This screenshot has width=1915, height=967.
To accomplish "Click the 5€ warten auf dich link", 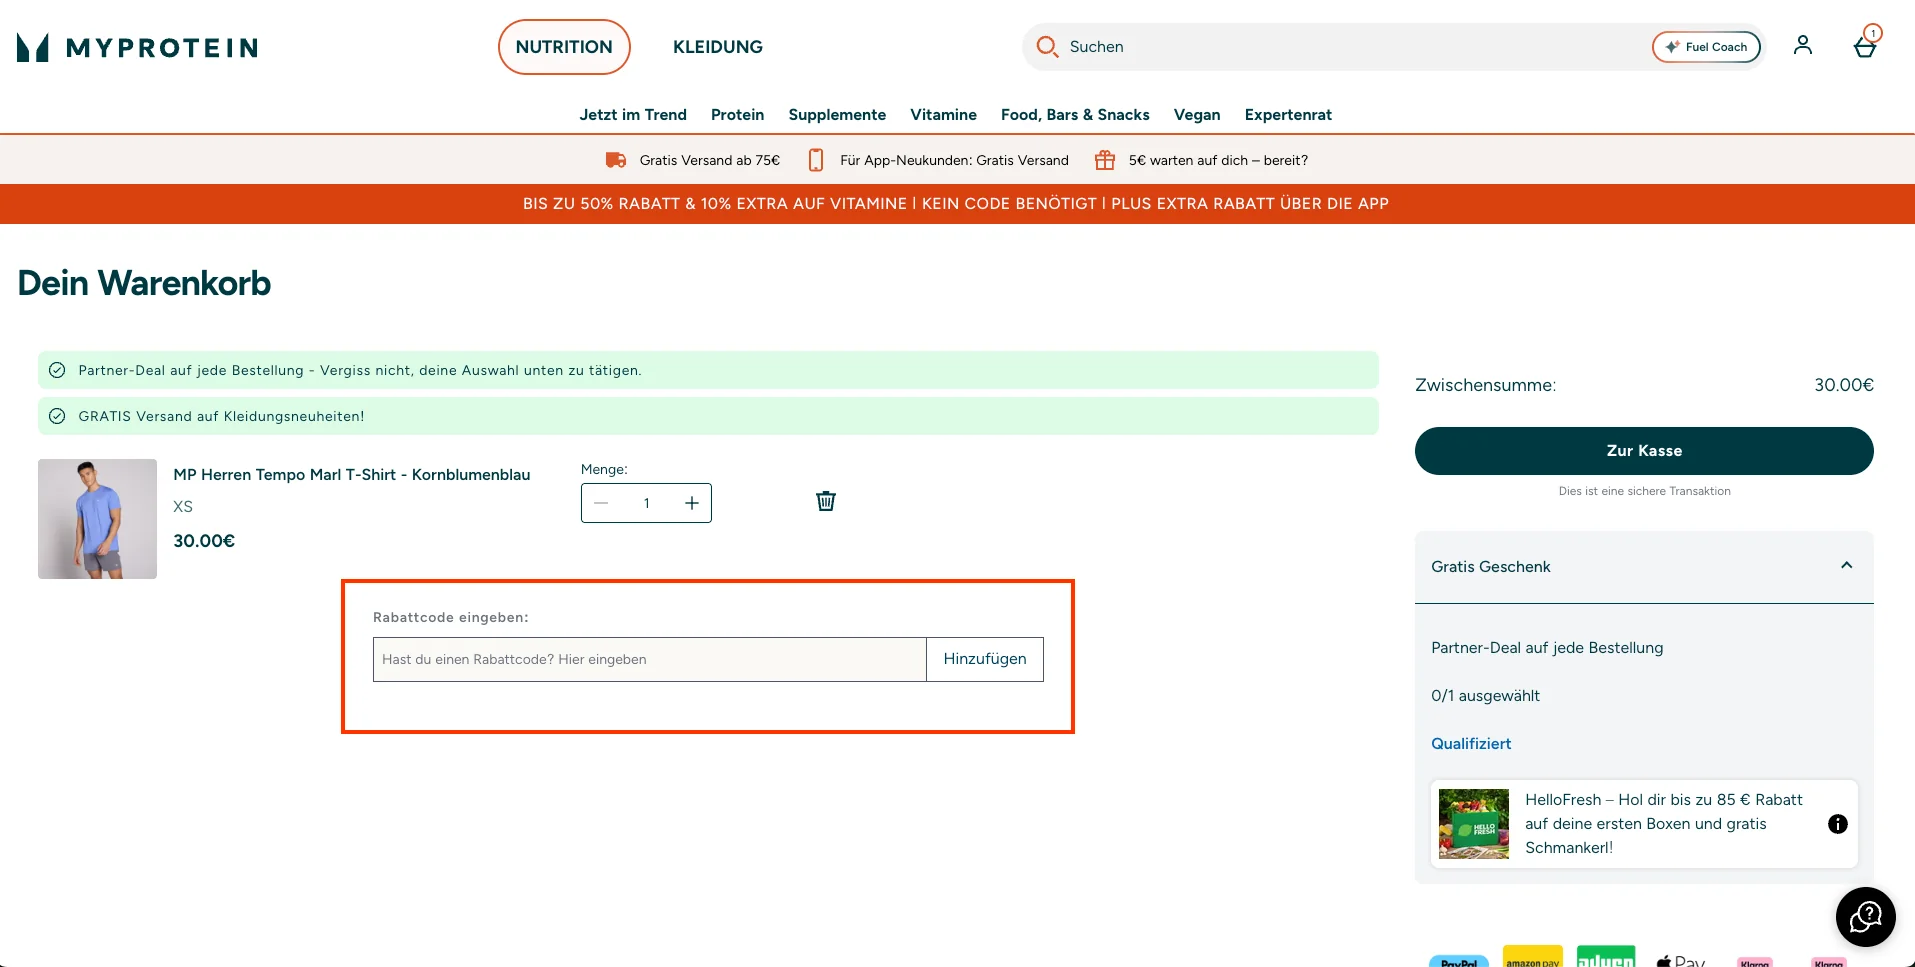I will click(x=1218, y=160).
